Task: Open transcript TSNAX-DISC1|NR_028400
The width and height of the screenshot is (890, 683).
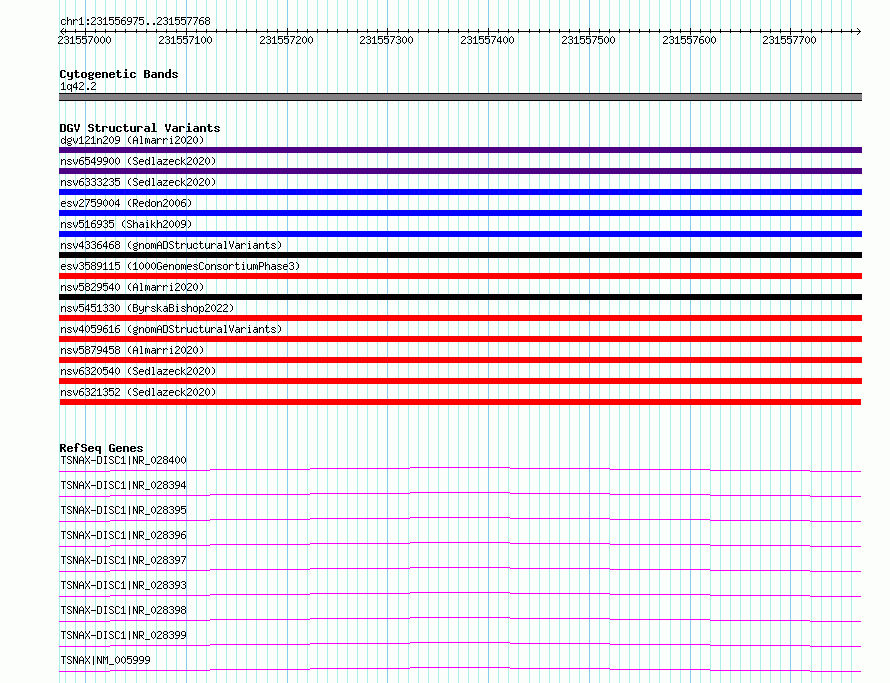Action: 123,460
